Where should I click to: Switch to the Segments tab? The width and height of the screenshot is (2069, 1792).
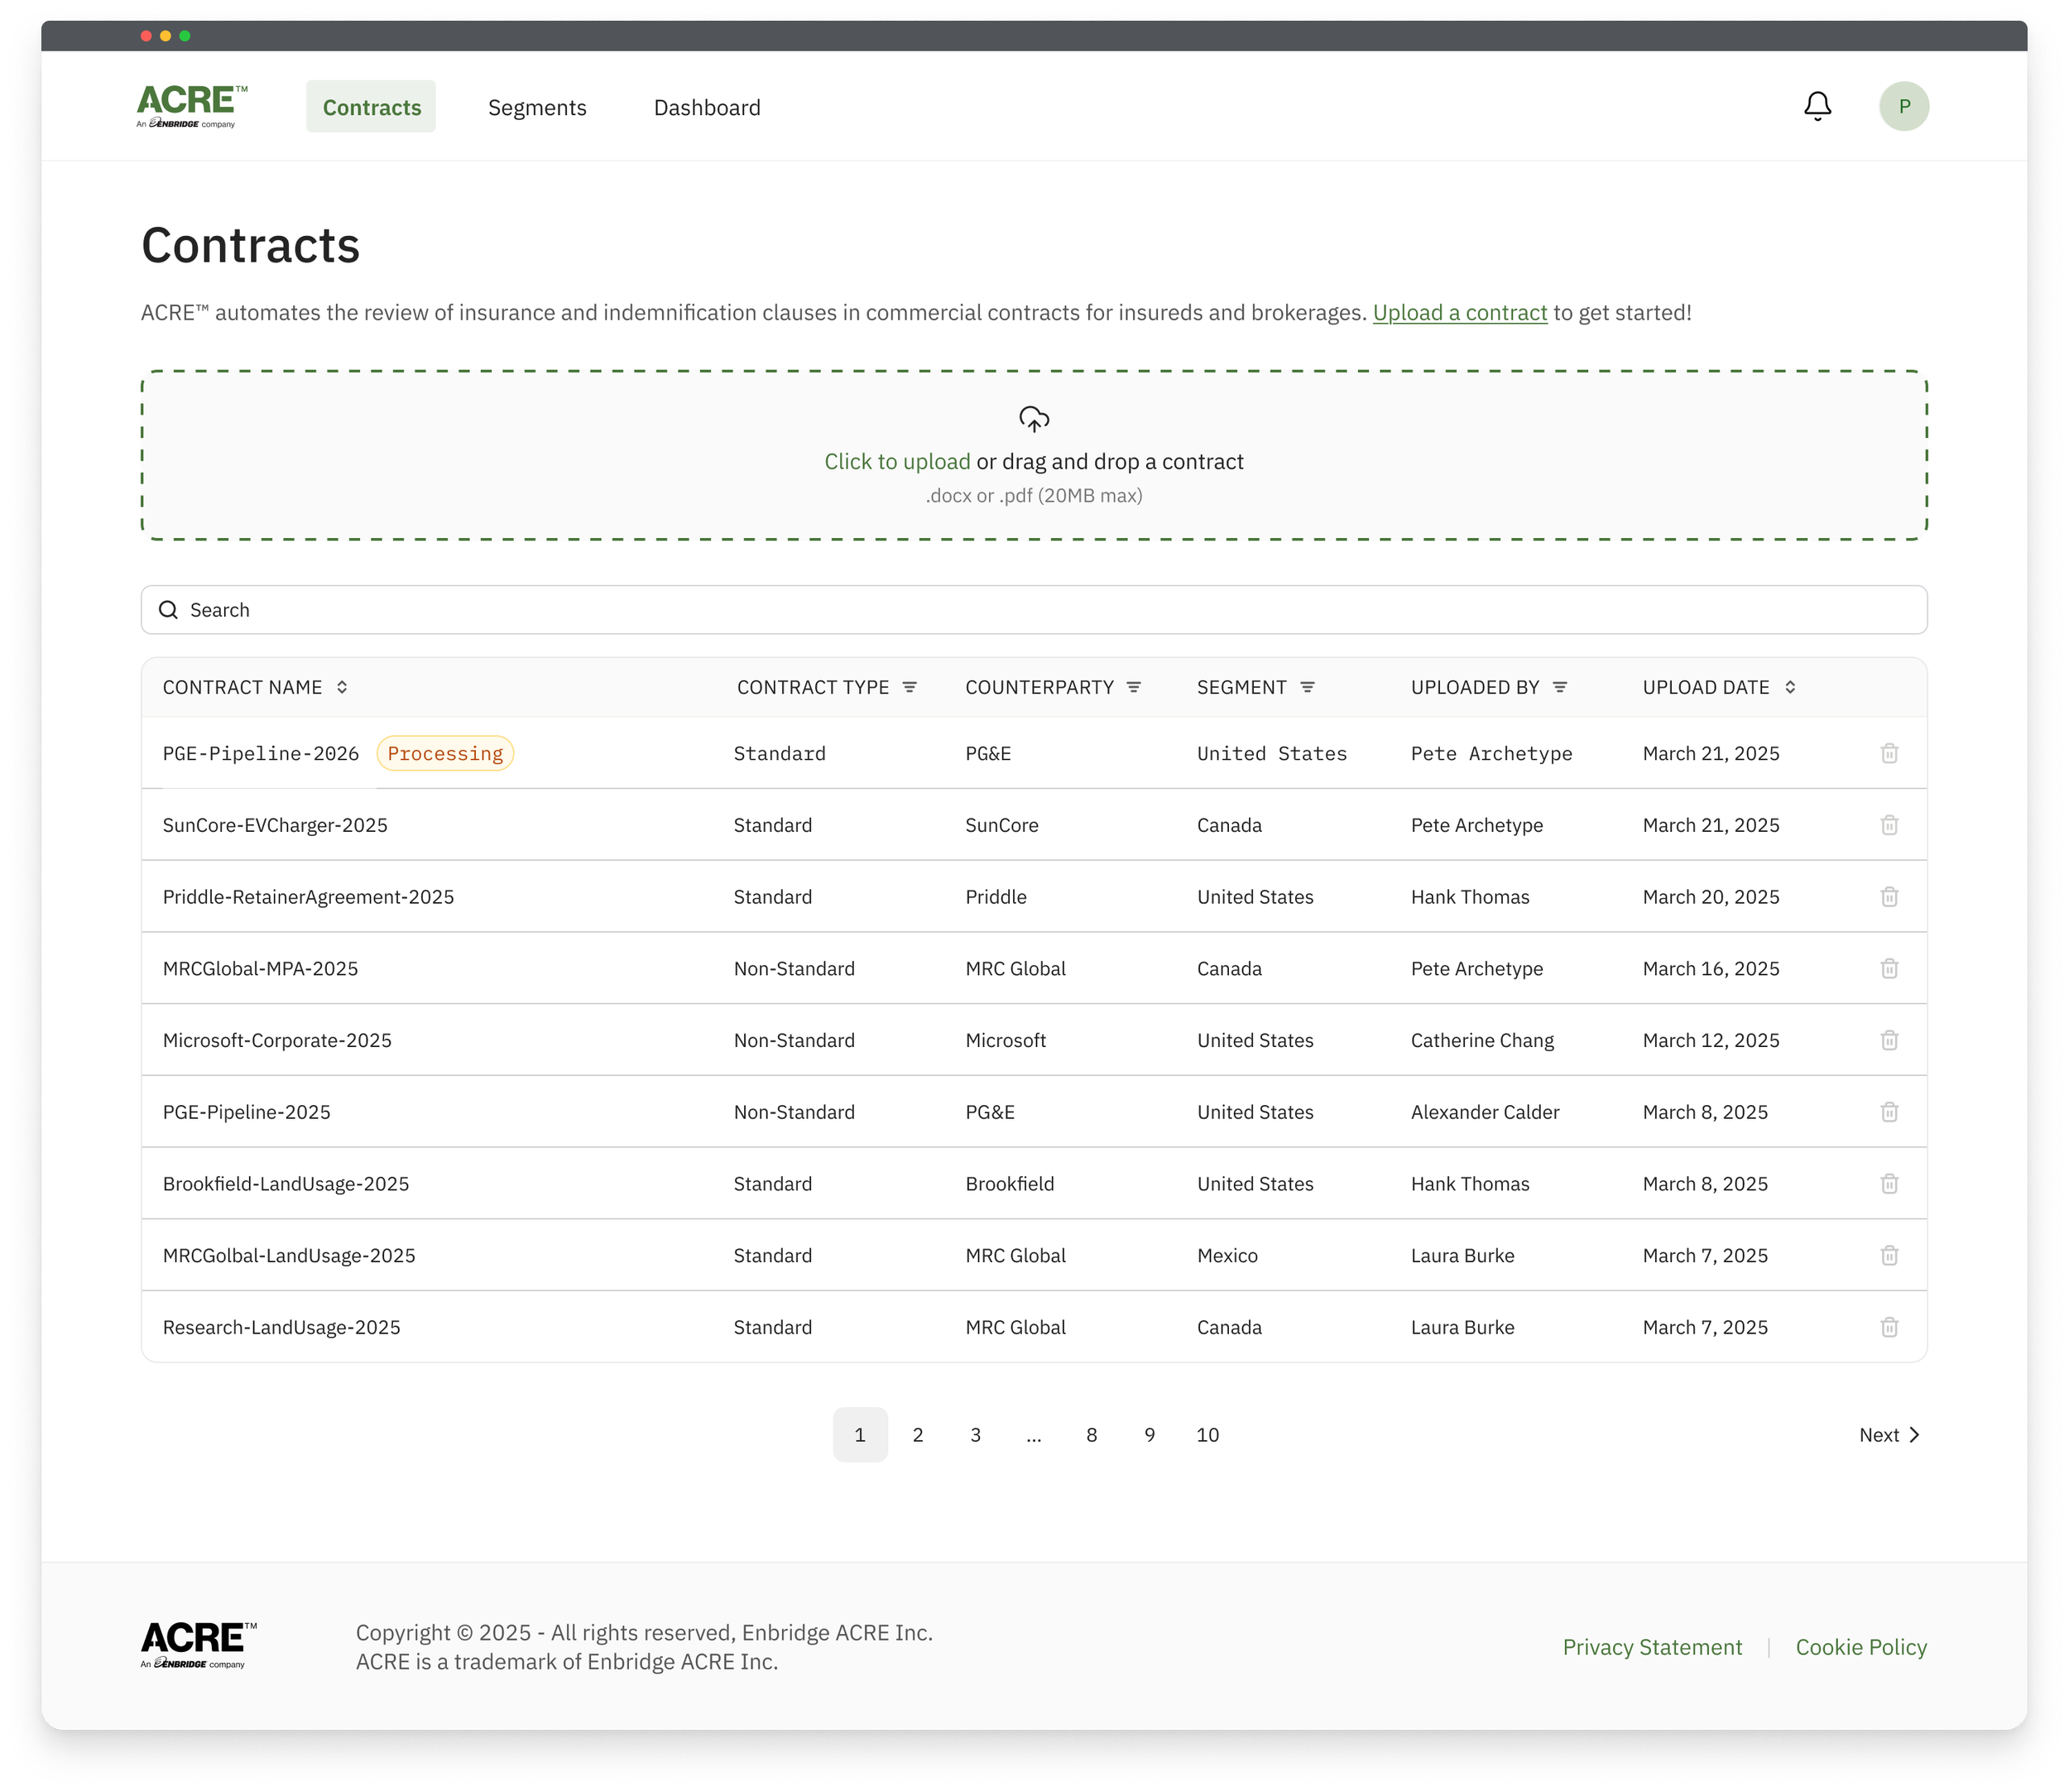pyautogui.click(x=537, y=107)
